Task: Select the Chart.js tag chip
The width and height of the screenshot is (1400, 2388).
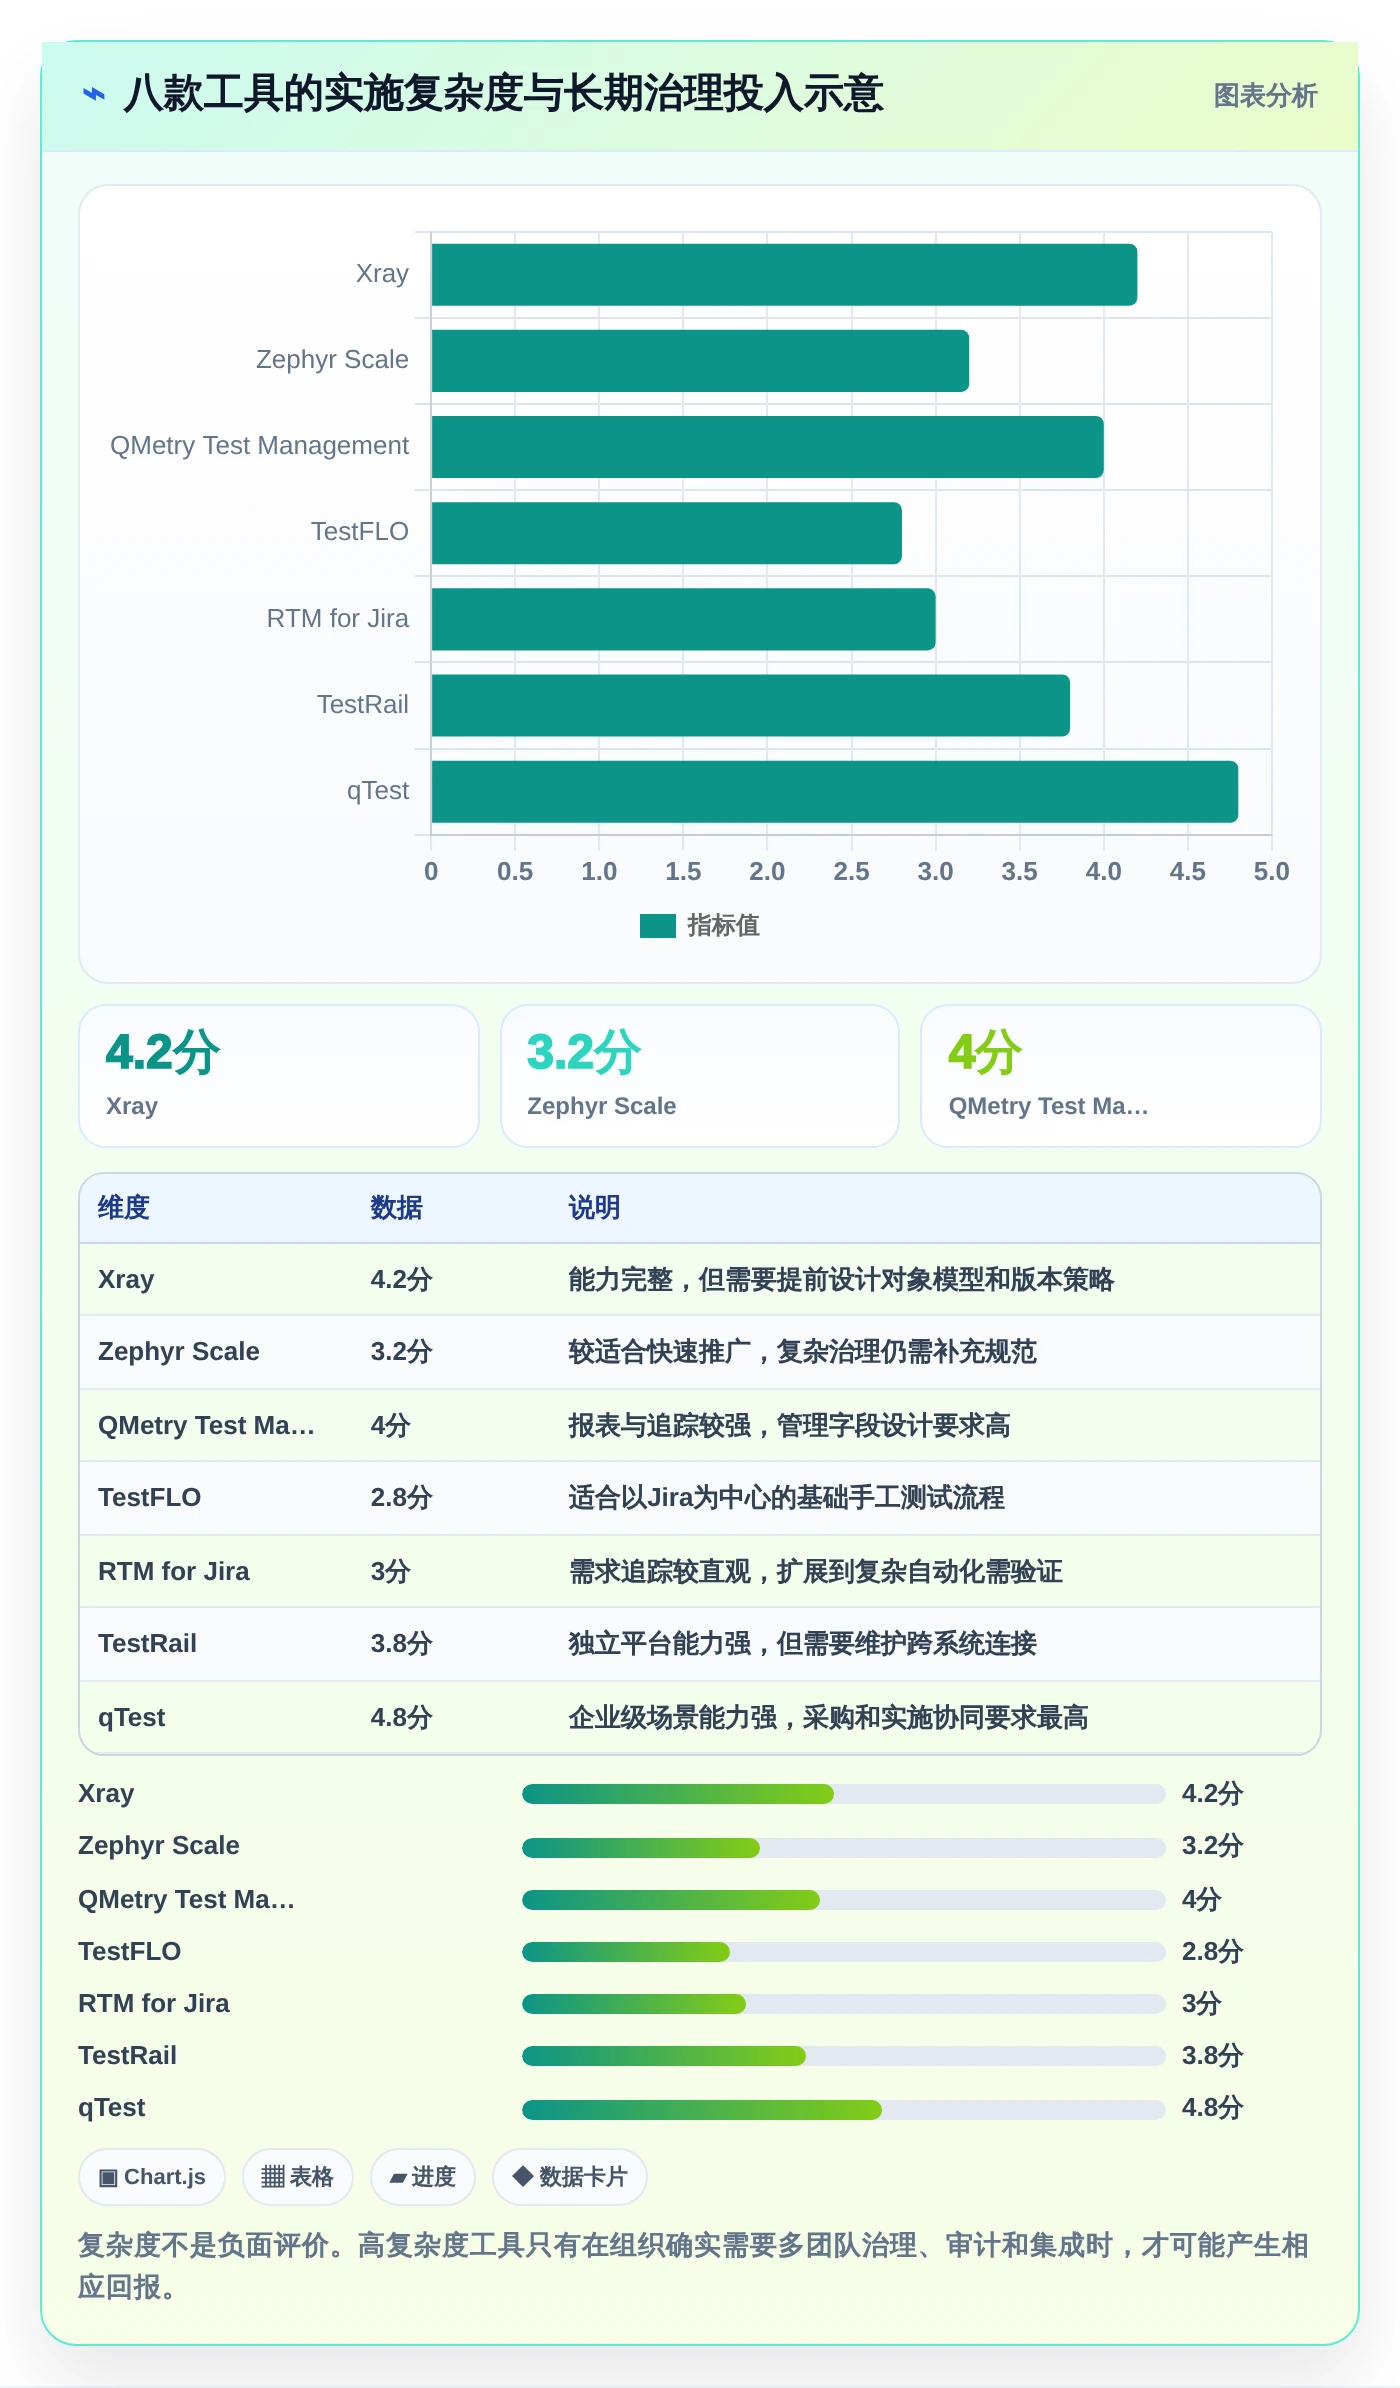Action: pyautogui.click(x=152, y=2177)
